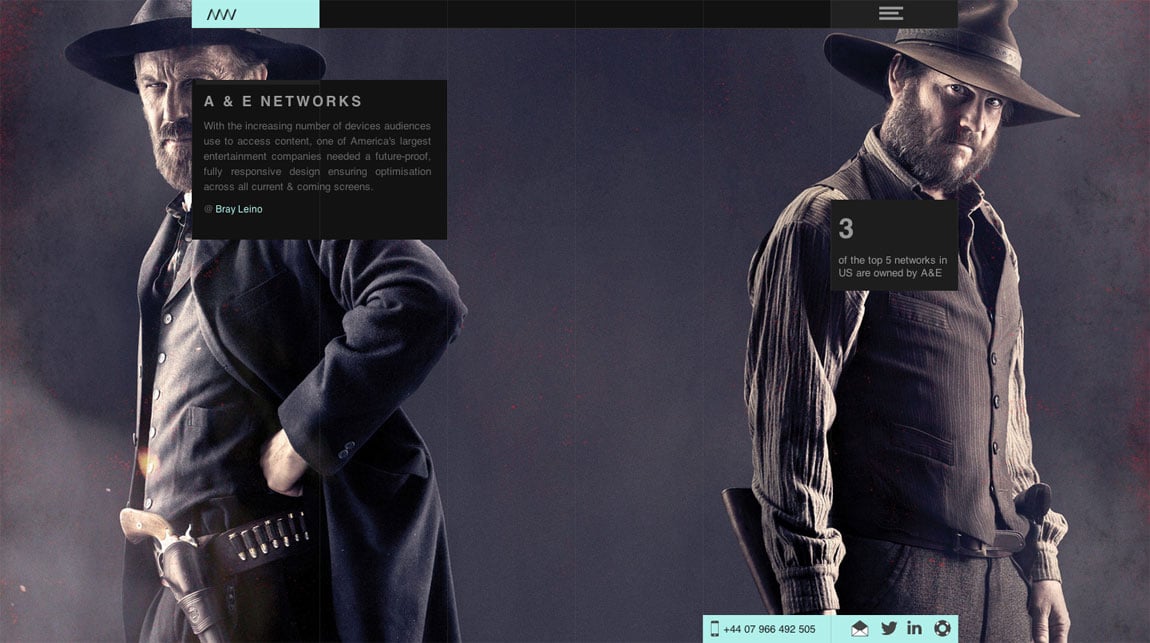
Task: Click the number 3 statistic
Action: [x=846, y=228]
